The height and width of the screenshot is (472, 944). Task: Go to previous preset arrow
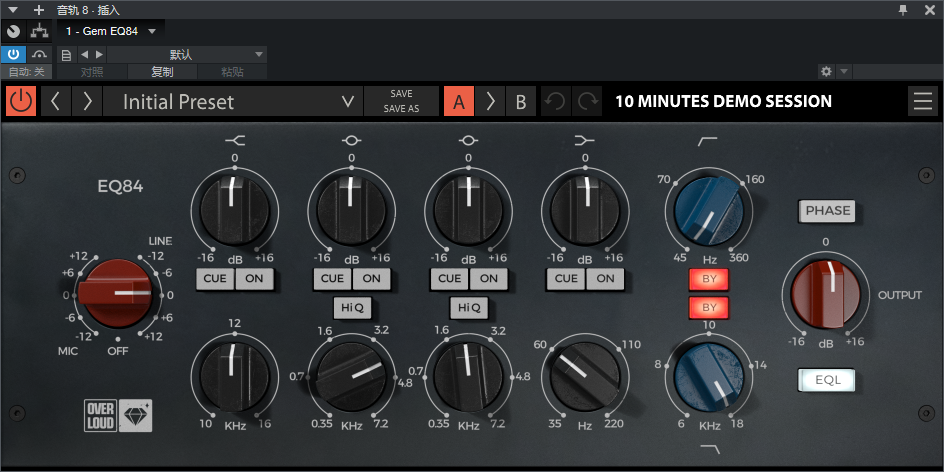(56, 101)
